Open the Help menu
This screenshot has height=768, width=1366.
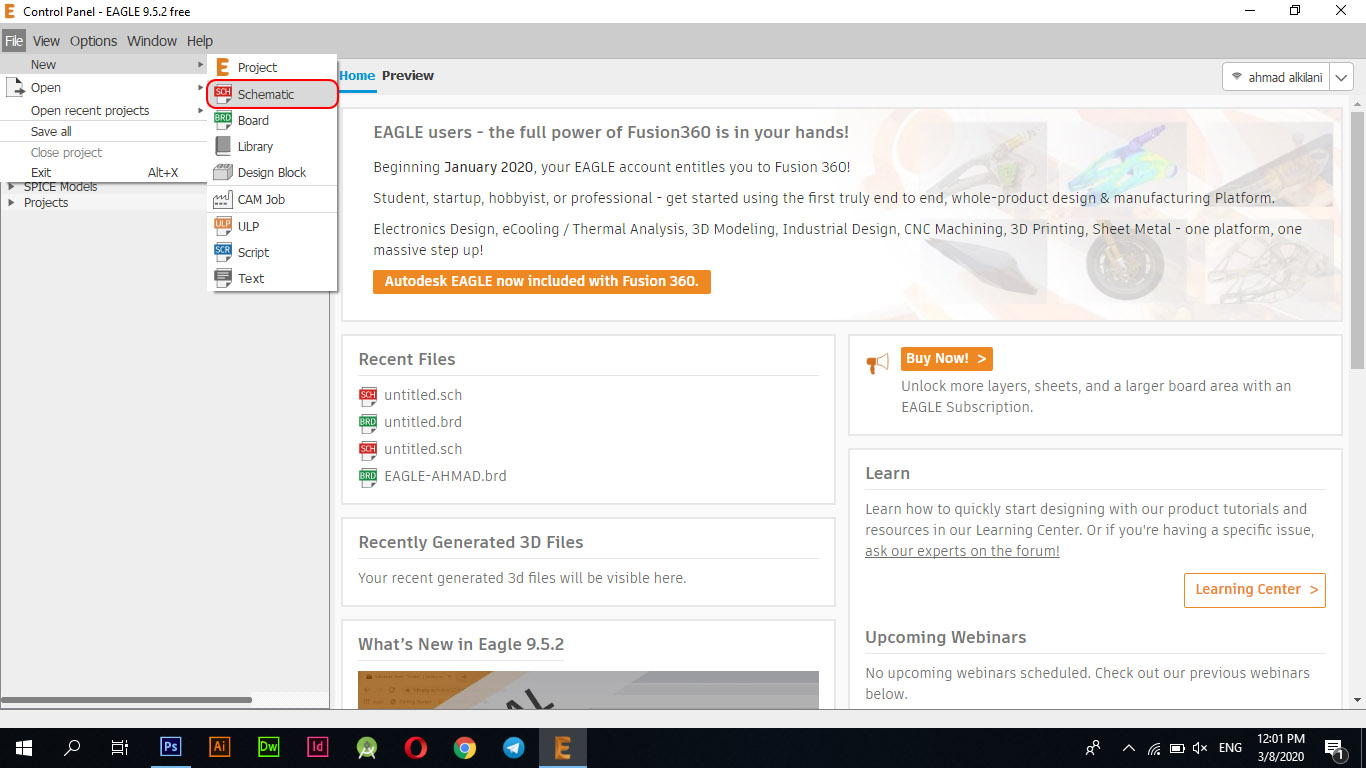pyautogui.click(x=200, y=41)
